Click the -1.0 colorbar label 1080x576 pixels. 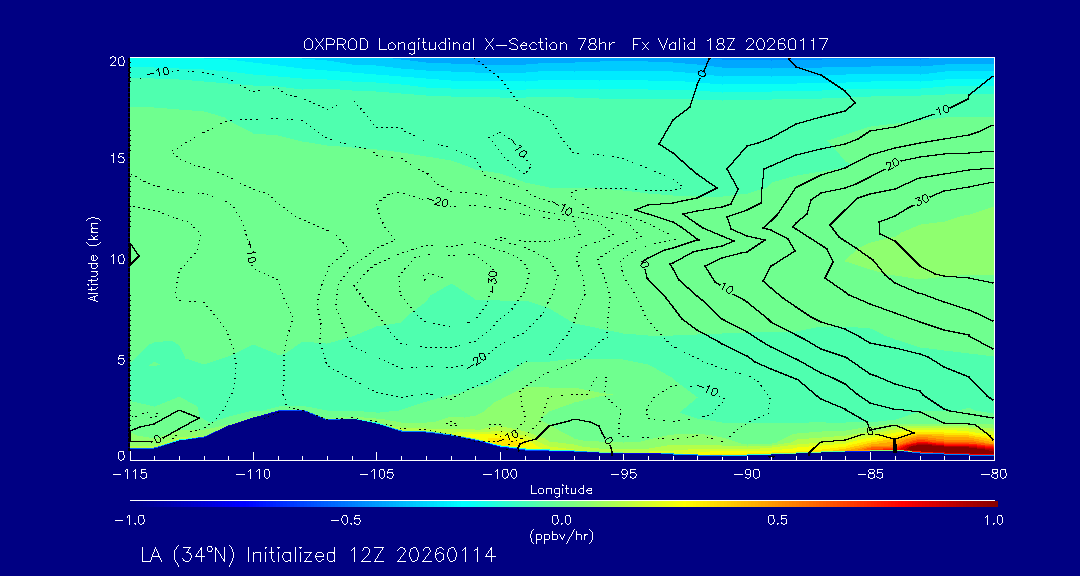point(129,520)
